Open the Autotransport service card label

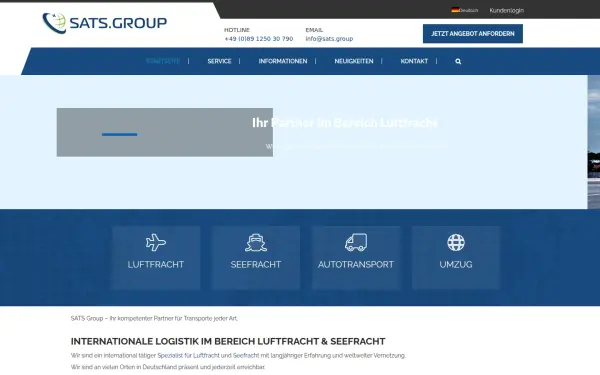[x=356, y=264]
